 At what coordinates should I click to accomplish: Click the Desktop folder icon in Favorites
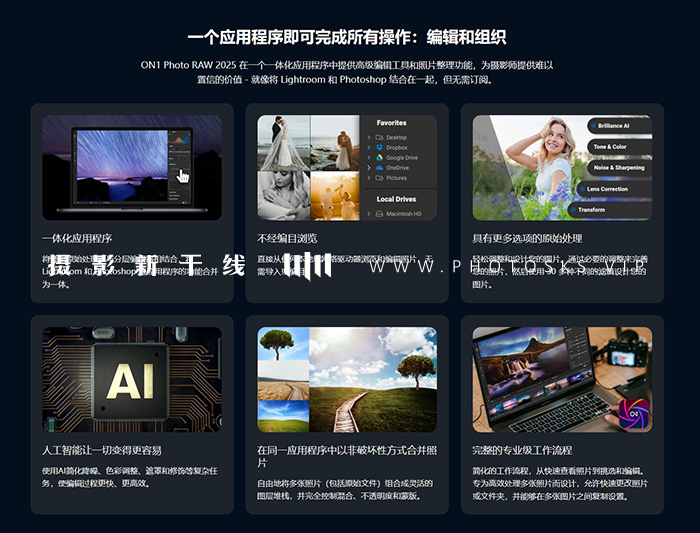pos(379,137)
